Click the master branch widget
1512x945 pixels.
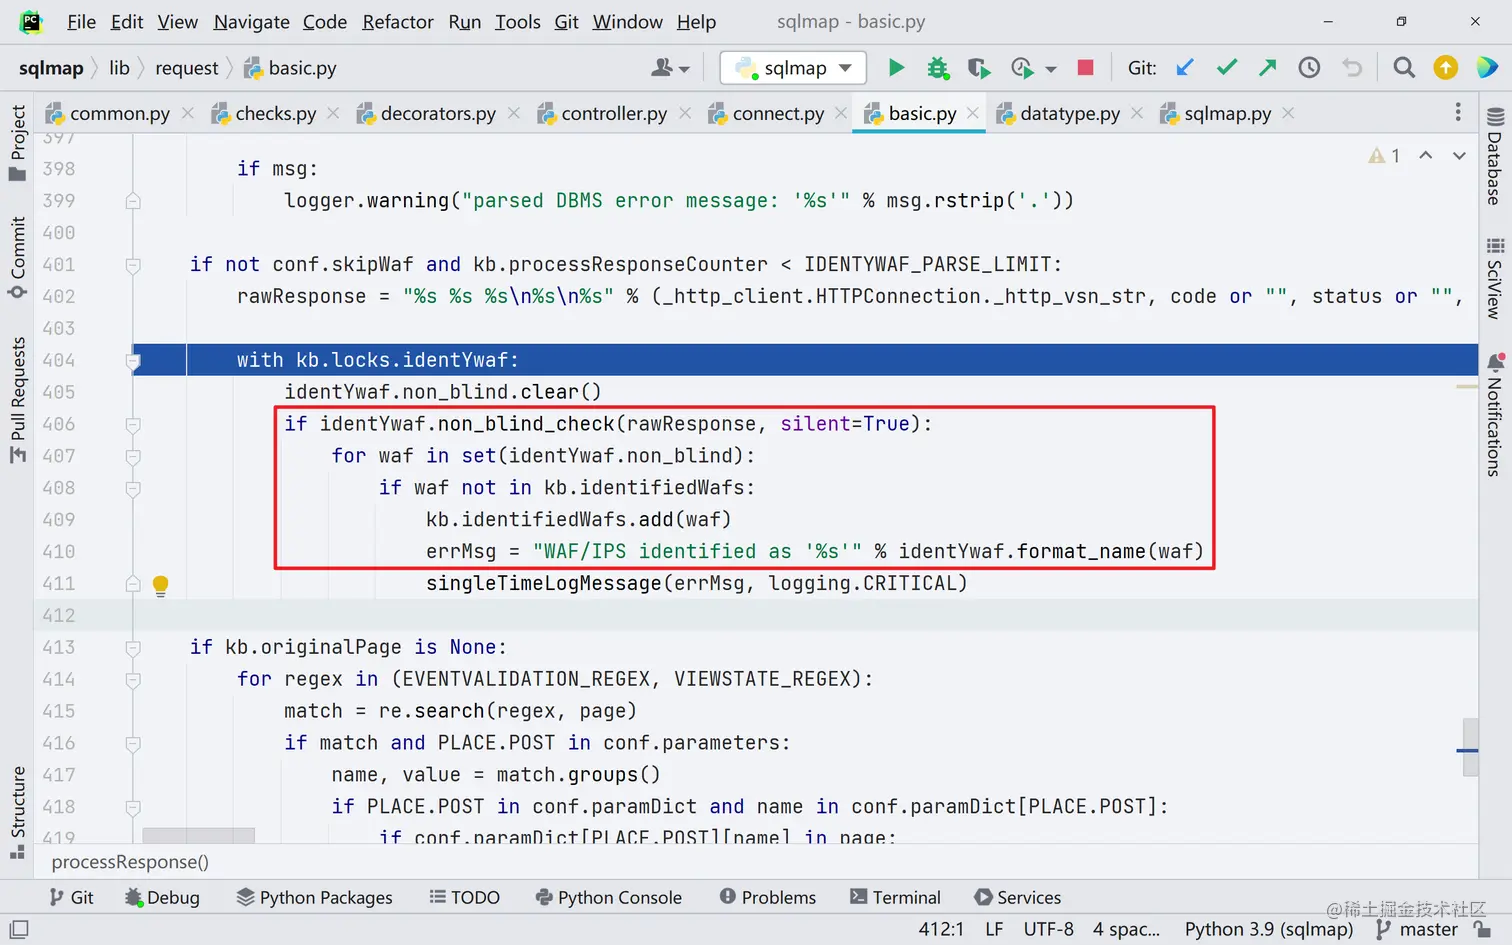coord(1417,929)
